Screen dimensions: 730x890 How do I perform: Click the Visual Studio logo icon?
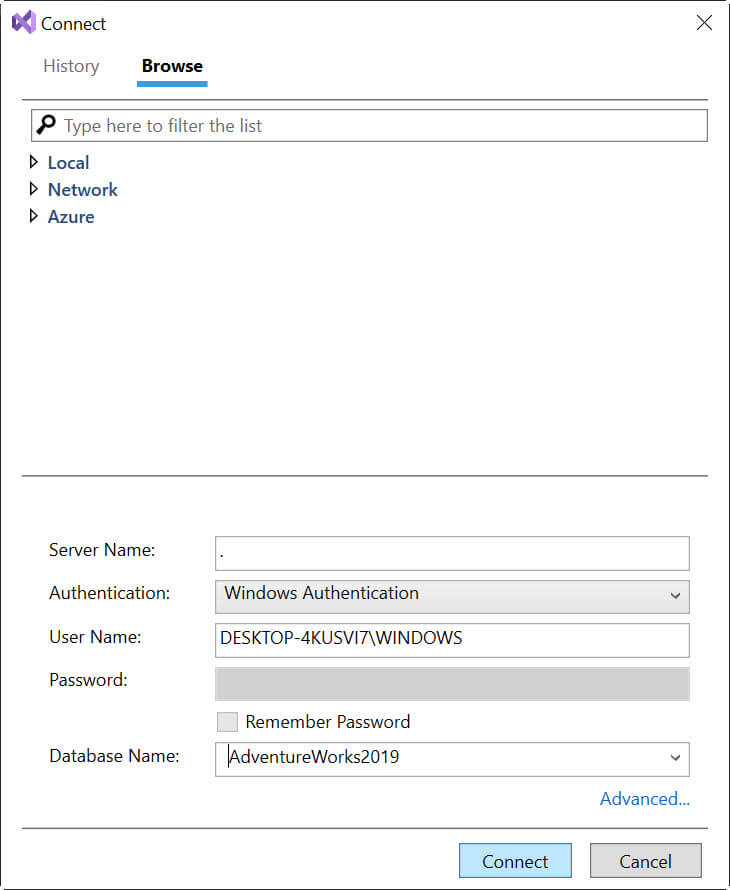24,23
